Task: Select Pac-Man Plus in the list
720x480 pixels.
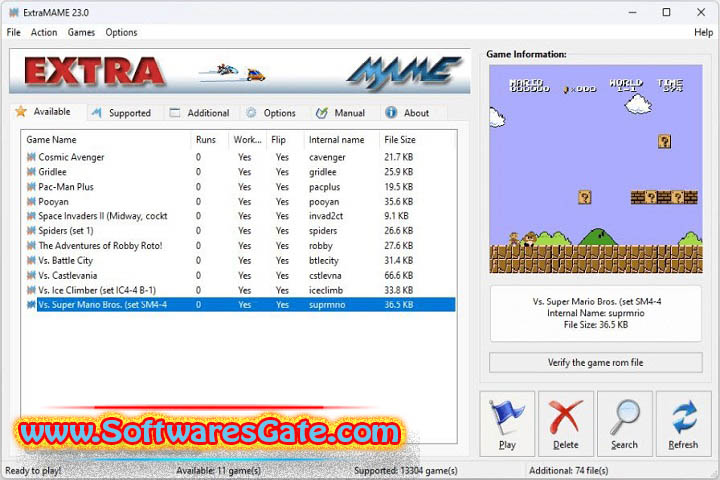Action: coord(239,186)
